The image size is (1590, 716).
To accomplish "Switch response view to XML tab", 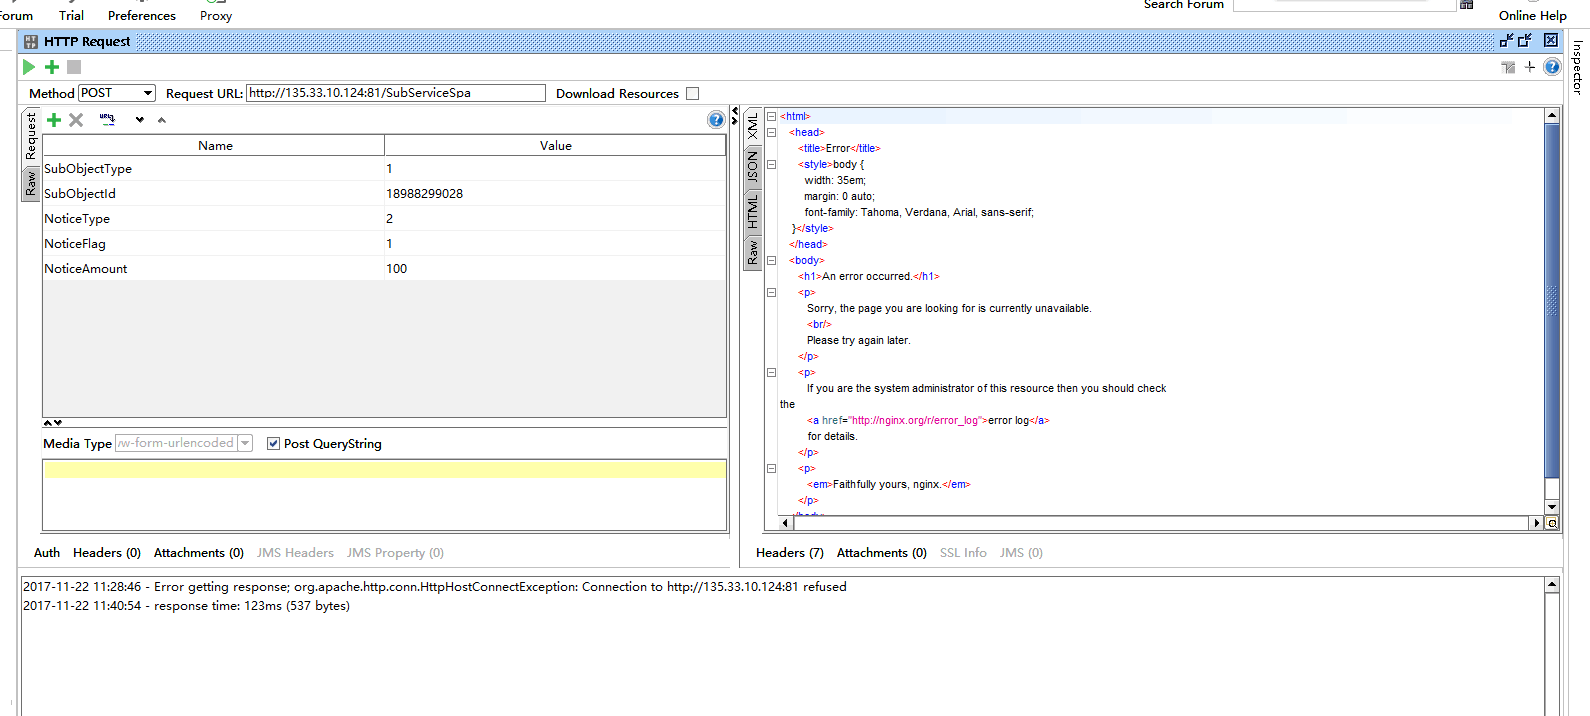I will tap(753, 126).
